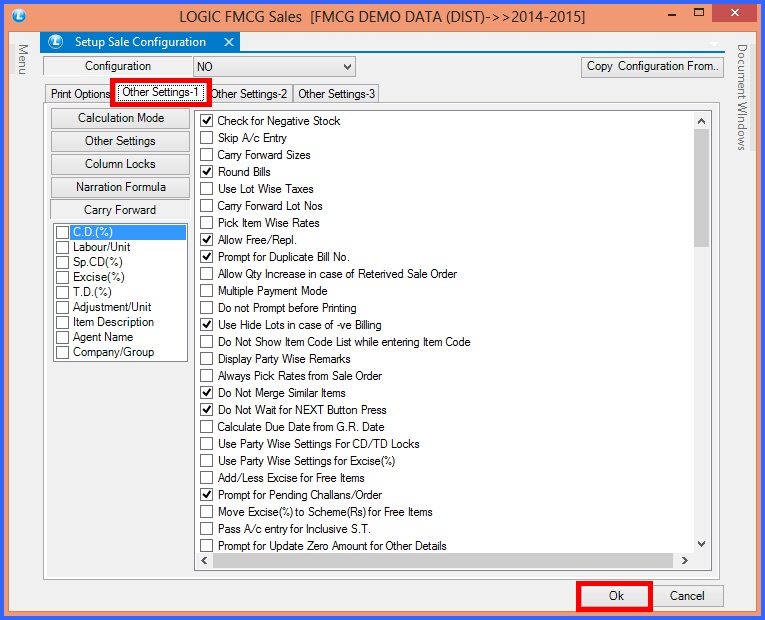Tick Prompt for Update Zero Amount option

(x=207, y=546)
